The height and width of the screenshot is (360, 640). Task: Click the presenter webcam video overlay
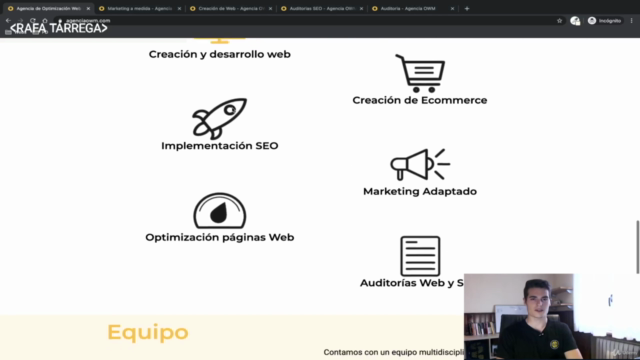(552, 317)
